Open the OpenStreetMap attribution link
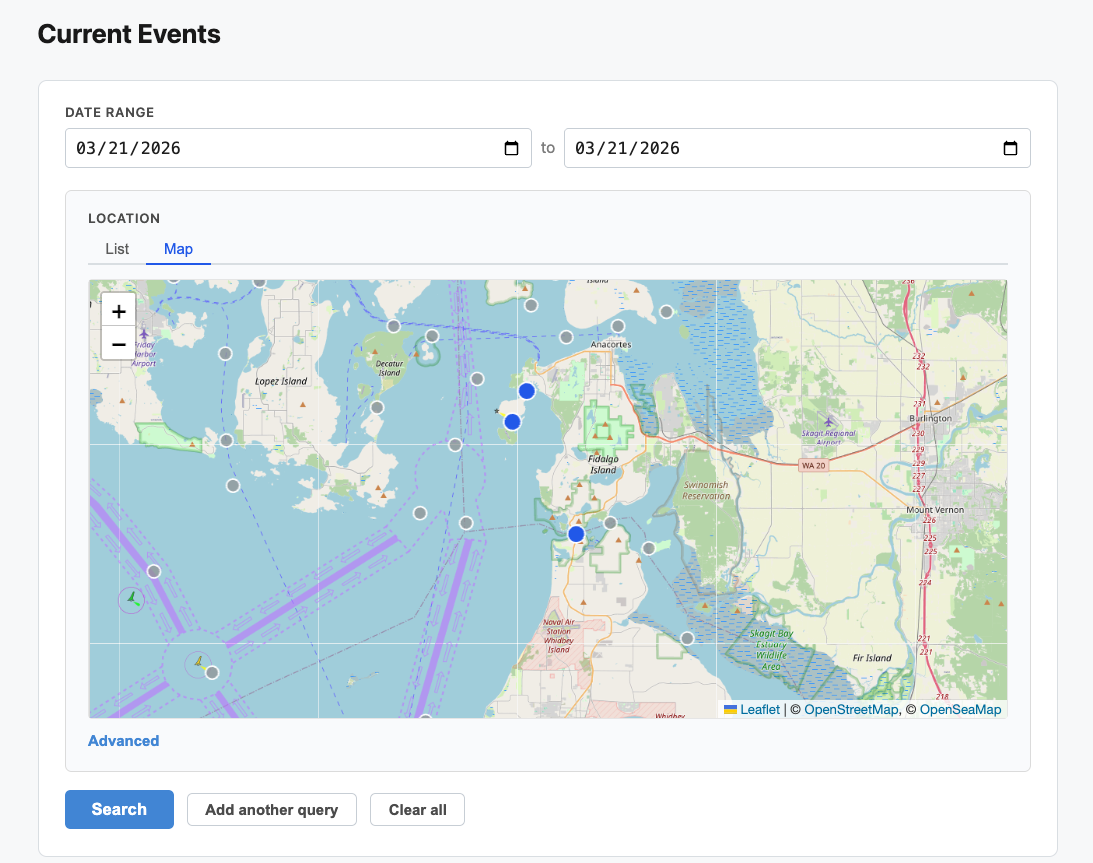The image size is (1093, 863). tap(851, 709)
